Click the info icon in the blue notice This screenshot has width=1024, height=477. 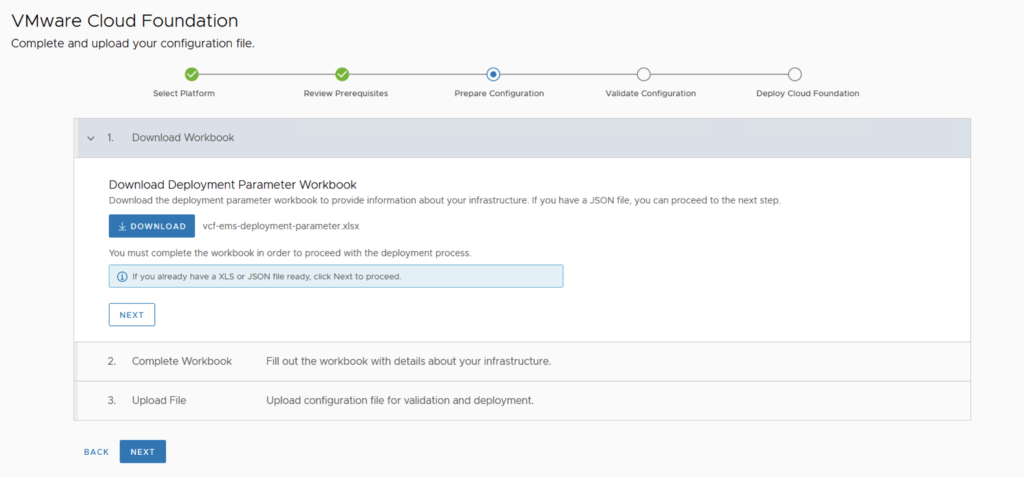(122, 276)
